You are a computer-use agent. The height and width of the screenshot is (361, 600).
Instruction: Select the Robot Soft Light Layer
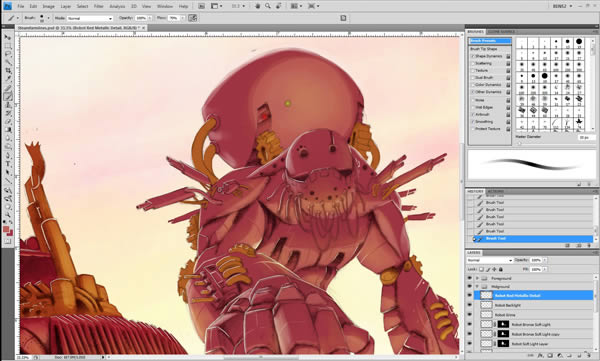click(x=534, y=344)
